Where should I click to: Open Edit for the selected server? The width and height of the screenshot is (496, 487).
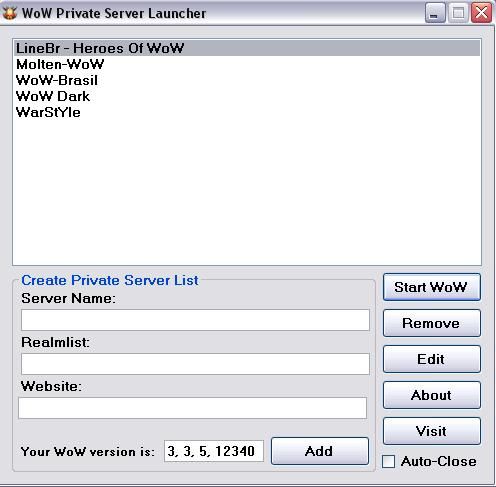(x=432, y=359)
